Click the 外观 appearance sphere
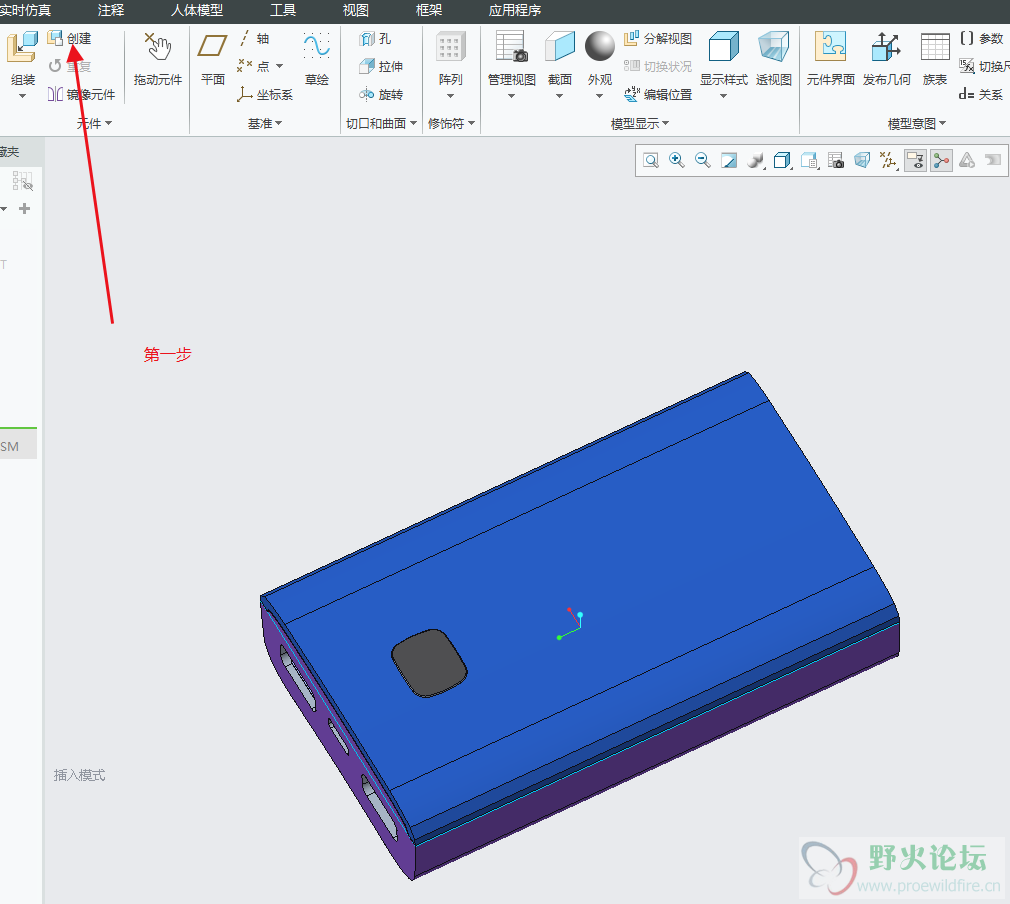1010x904 pixels. click(x=600, y=46)
